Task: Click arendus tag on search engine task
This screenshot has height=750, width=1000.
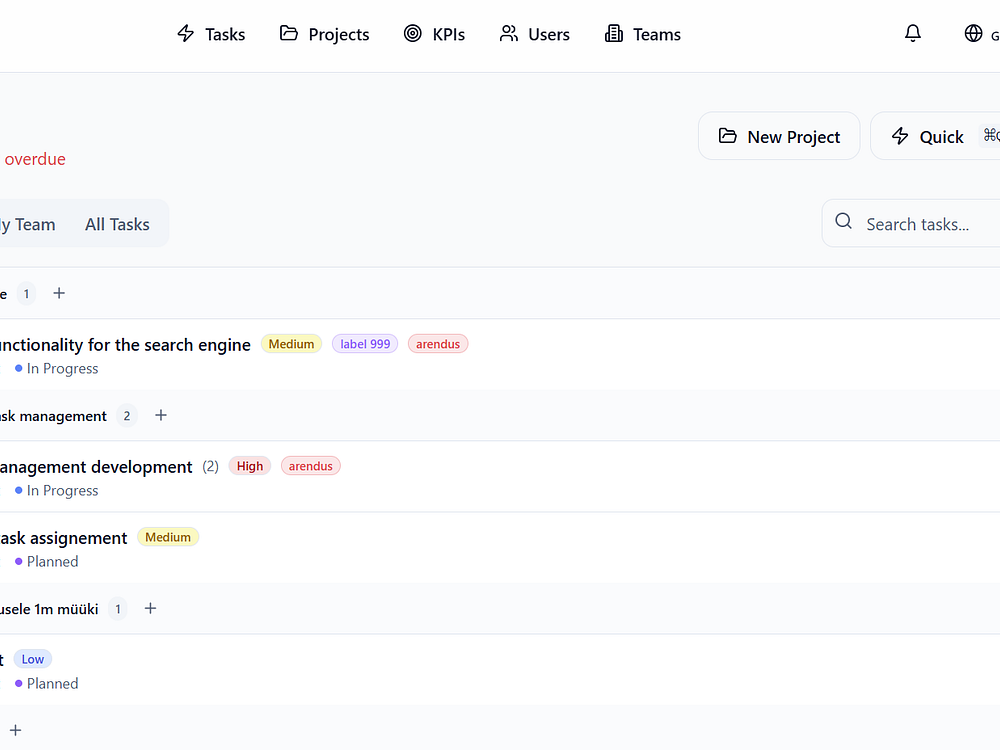Action: (x=438, y=344)
